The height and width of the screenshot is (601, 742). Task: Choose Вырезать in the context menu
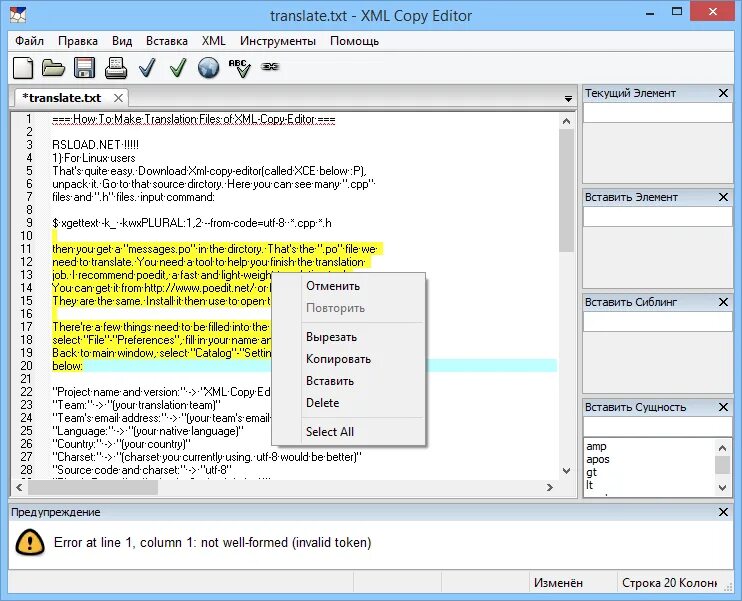point(349,337)
